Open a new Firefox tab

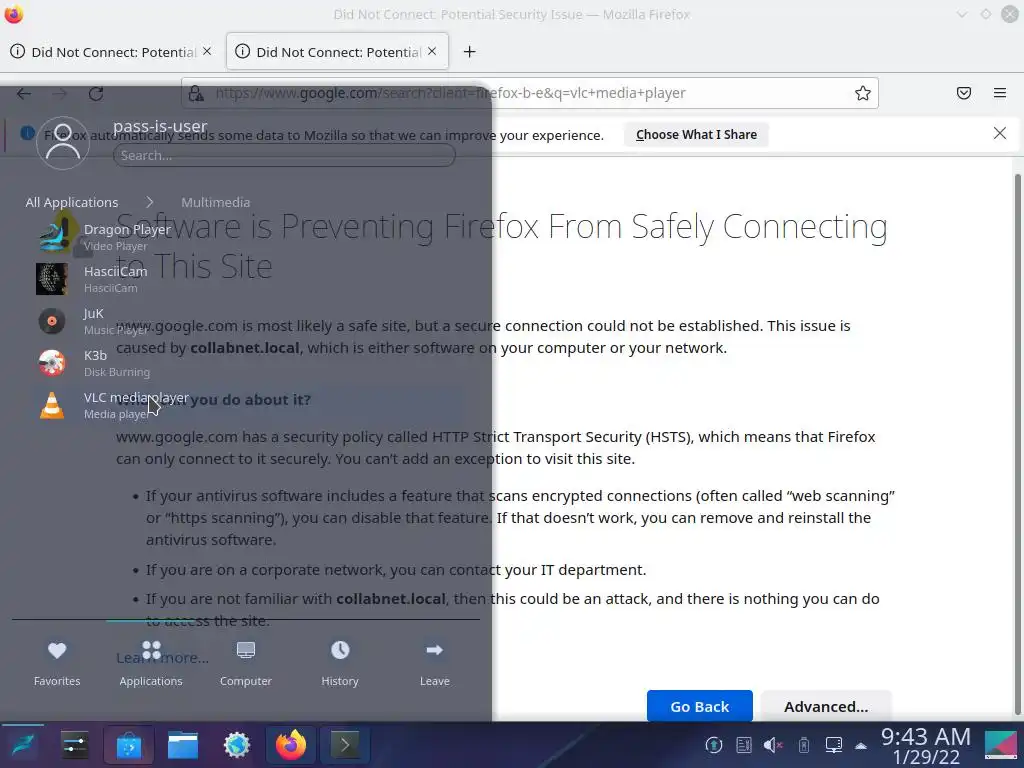point(470,52)
